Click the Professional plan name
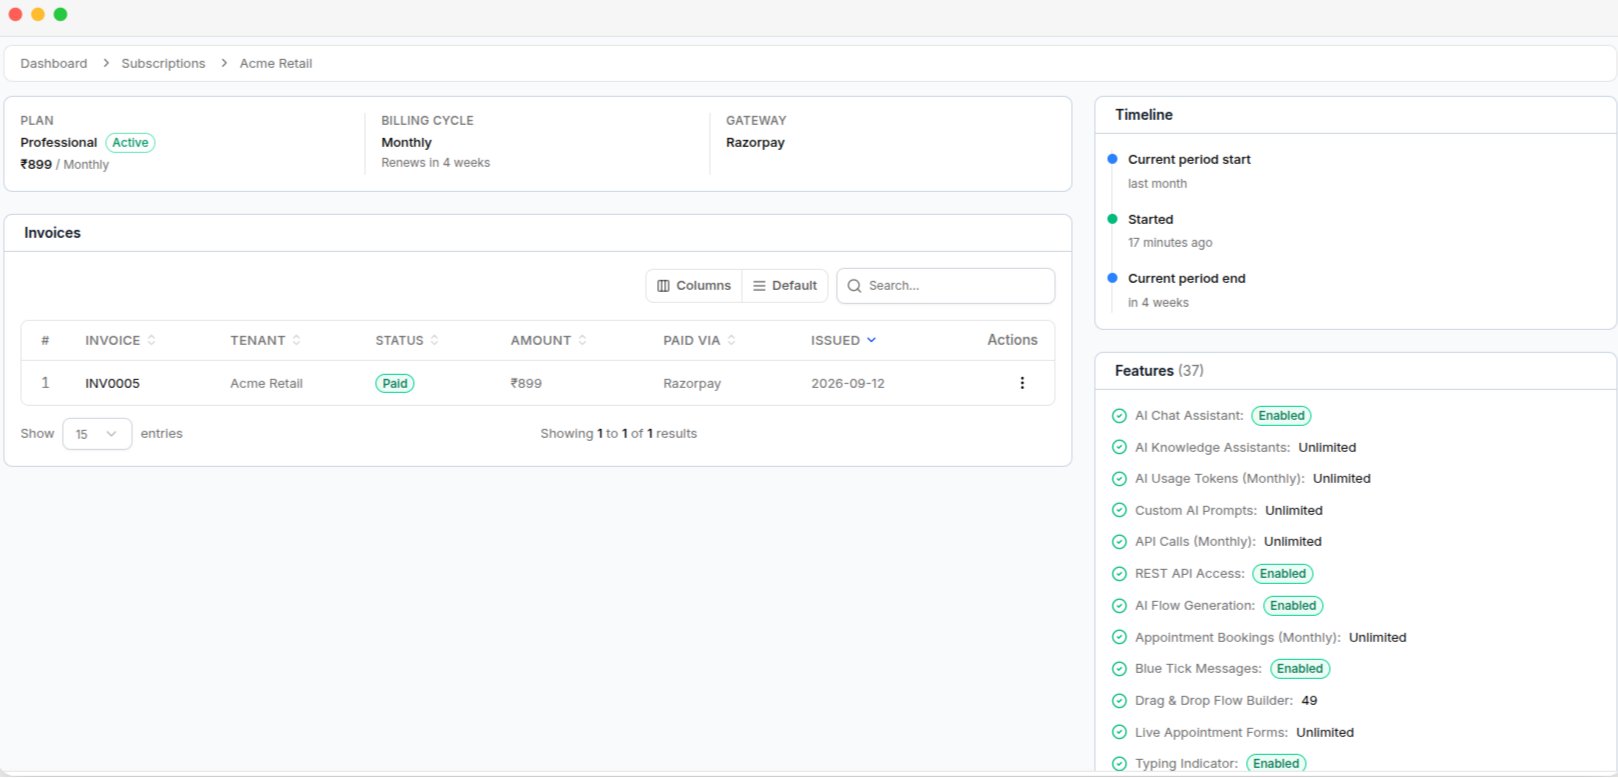The height and width of the screenshot is (778, 1618). (x=59, y=143)
